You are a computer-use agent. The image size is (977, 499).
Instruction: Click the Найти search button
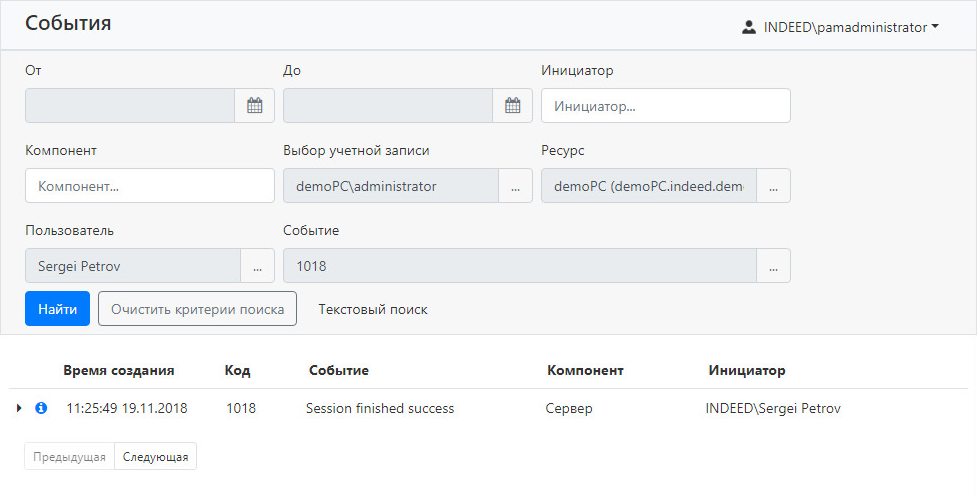[x=57, y=309]
